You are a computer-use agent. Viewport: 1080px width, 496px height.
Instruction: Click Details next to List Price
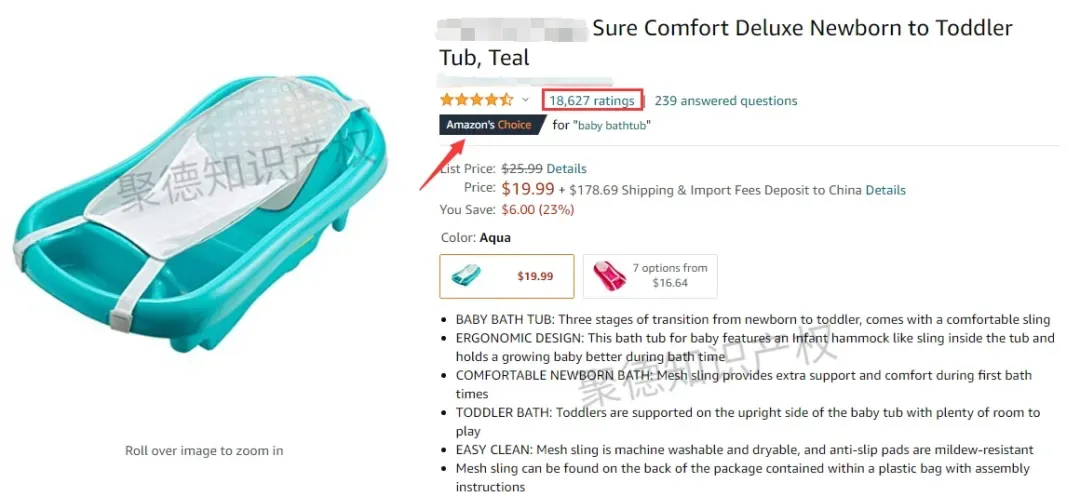pyautogui.click(x=566, y=168)
